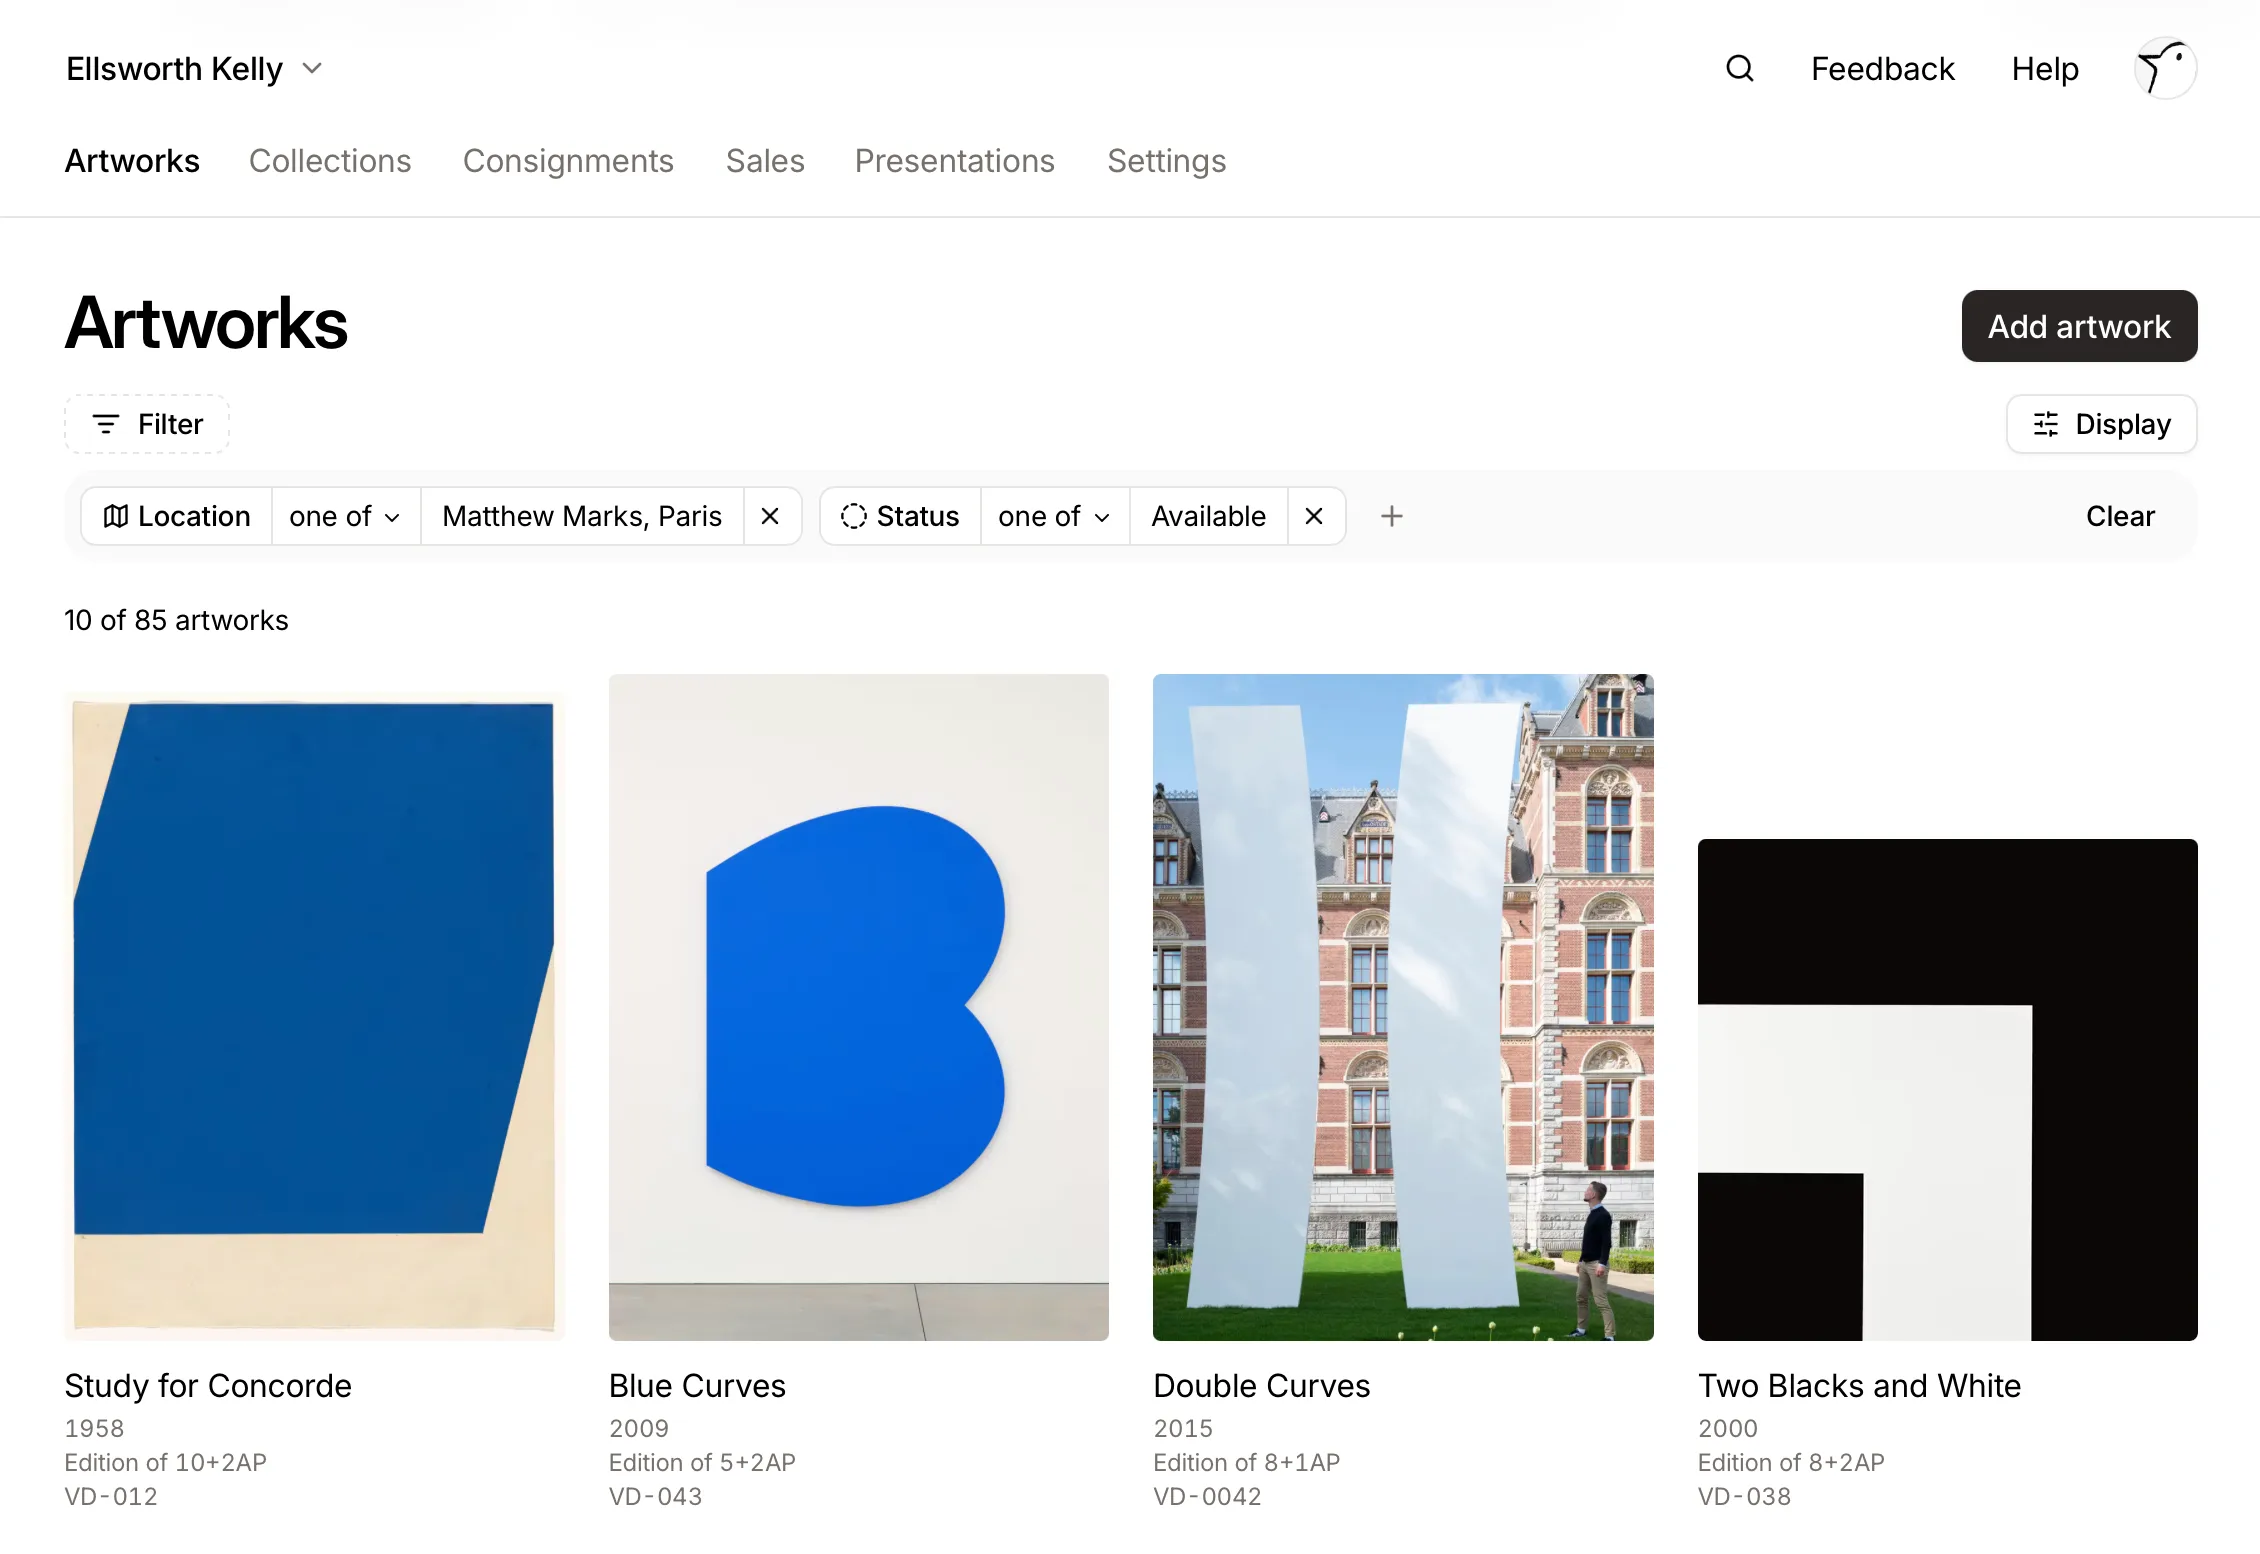Open the Double Curves artwork thumbnail
The width and height of the screenshot is (2260, 1554).
[1403, 1007]
